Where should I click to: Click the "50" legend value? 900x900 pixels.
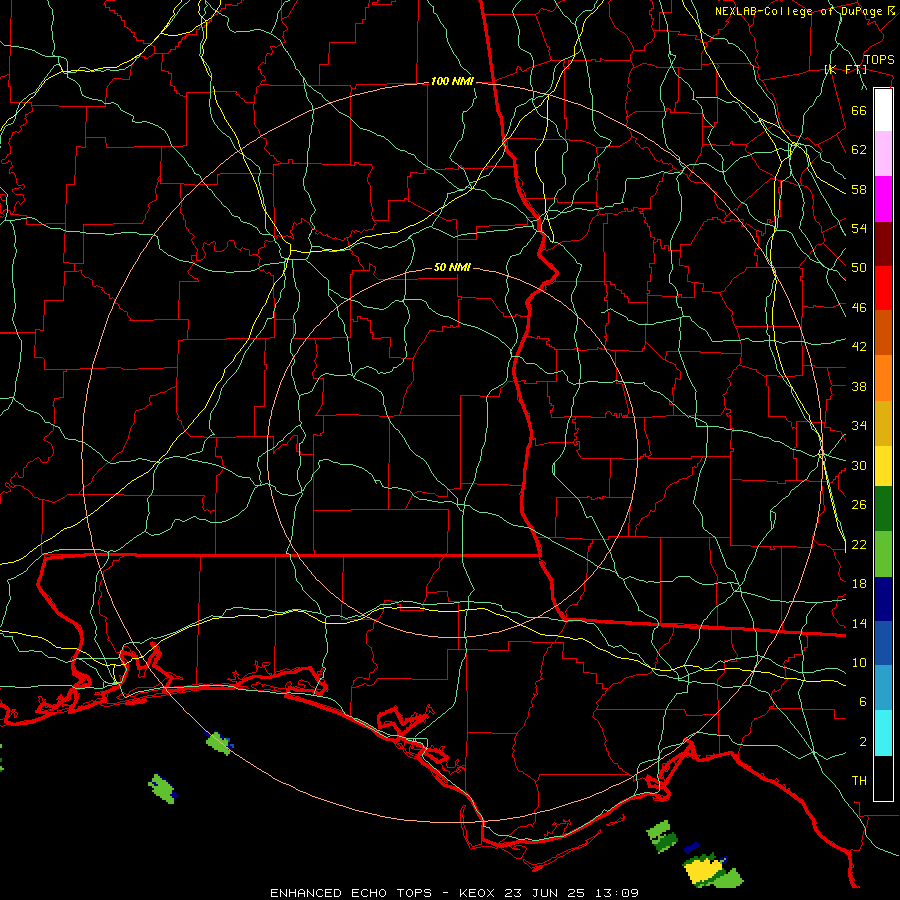pyautogui.click(x=859, y=268)
